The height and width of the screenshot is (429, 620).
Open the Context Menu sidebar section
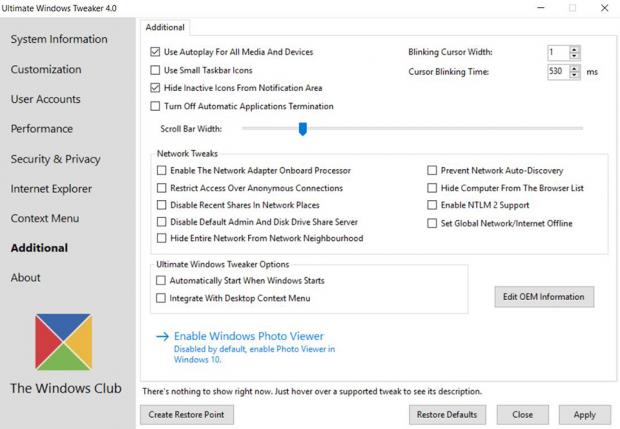point(45,218)
